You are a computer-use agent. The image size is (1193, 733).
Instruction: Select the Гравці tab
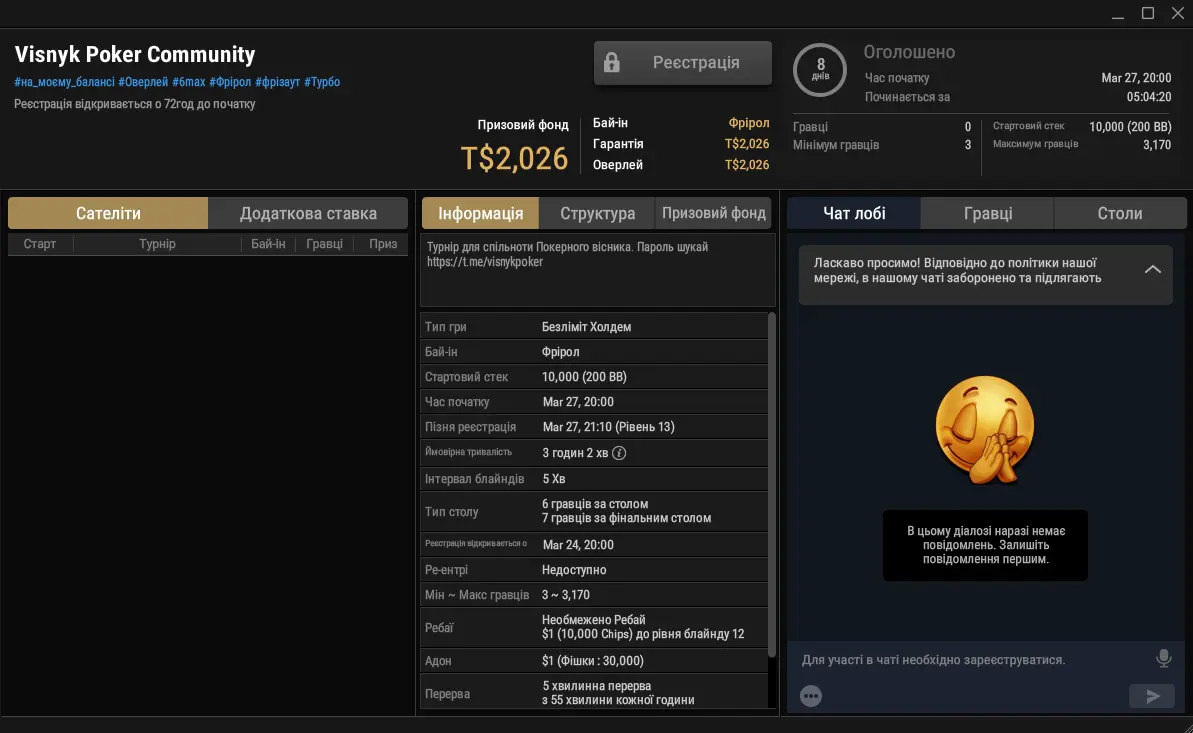point(987,213)
